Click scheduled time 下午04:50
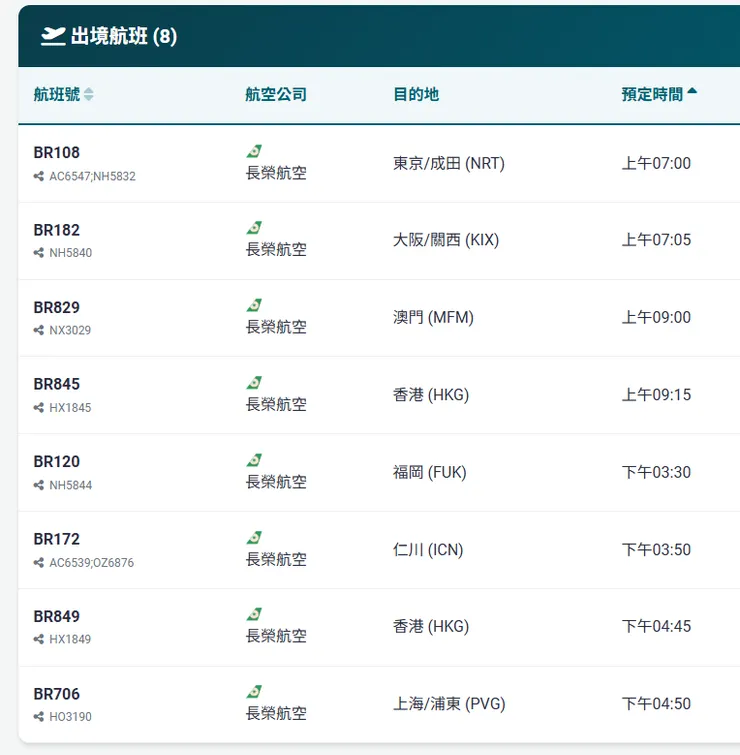 (656, 704)
